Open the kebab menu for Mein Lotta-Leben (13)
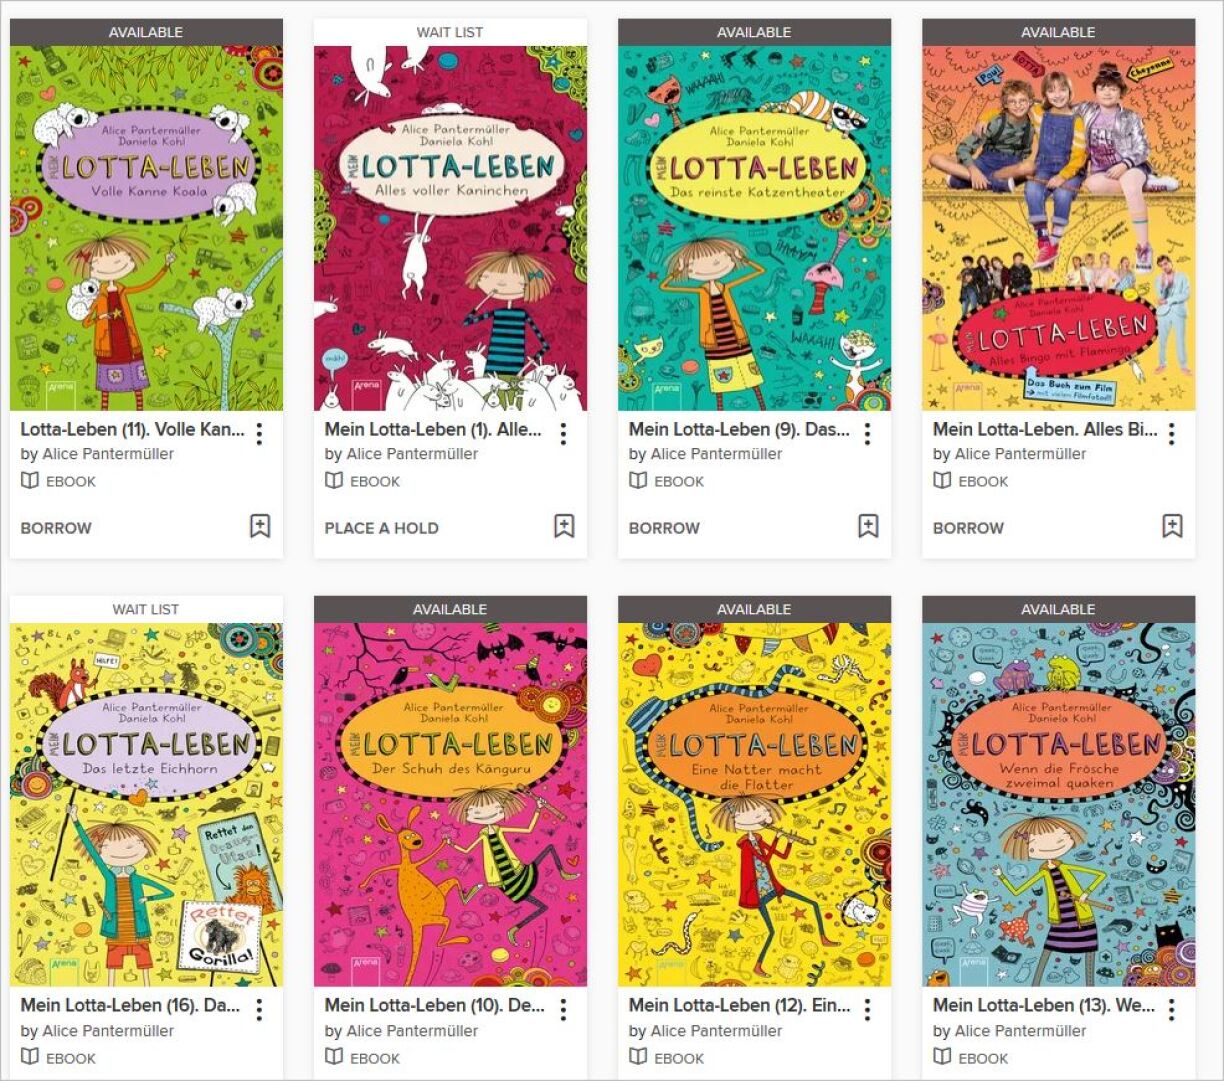Image resolution: width=1224 pixels, height=1081 pixels. click(1171, 1010)
